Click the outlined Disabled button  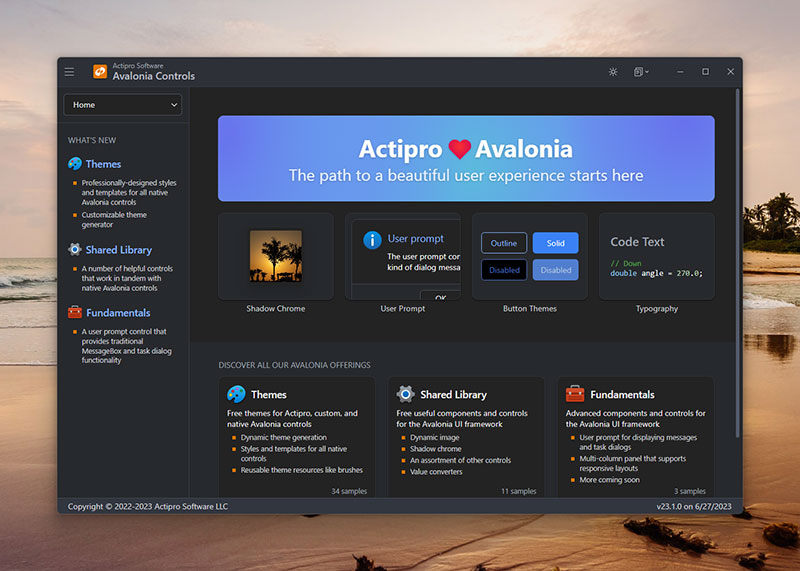(504, 270)
